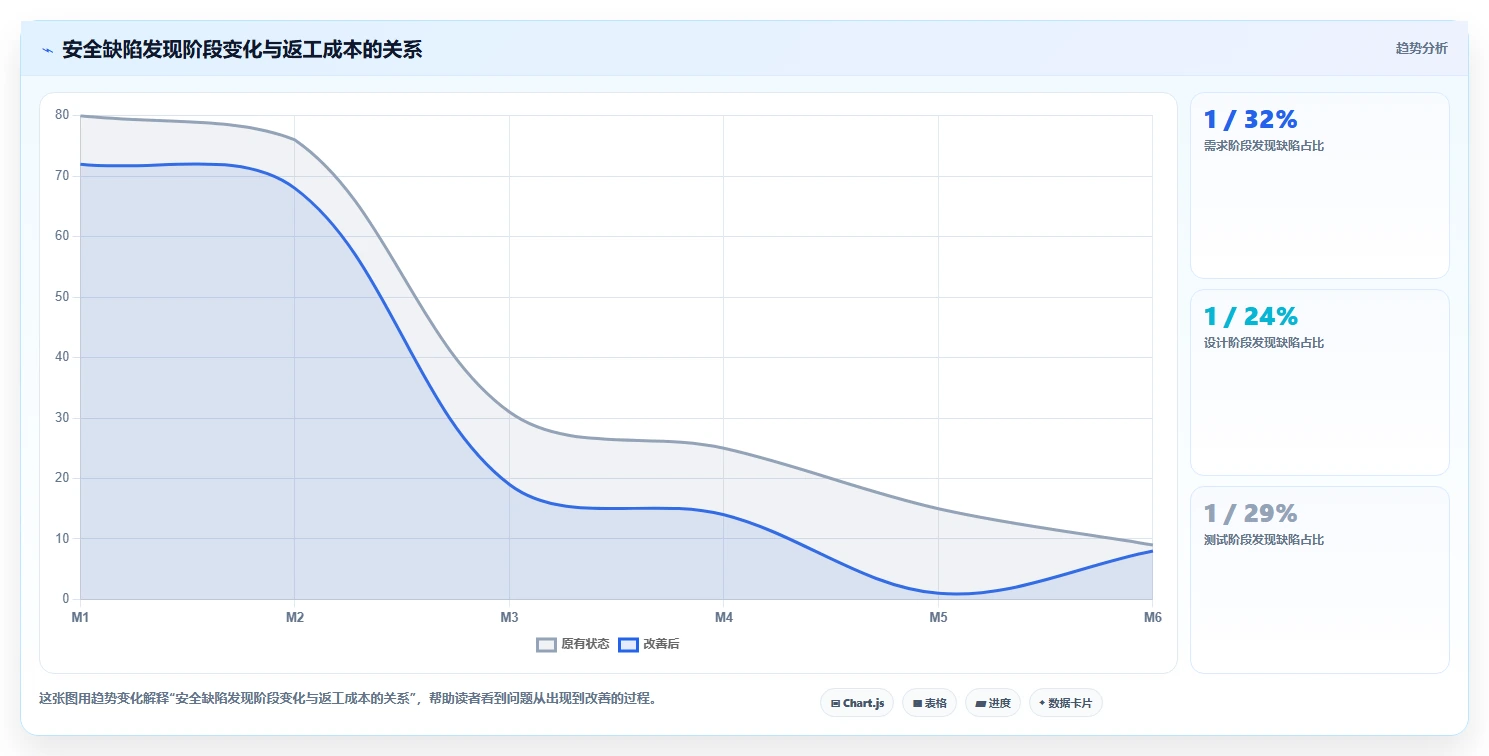Click the chart title 安全缺陷发现阶段变化与返工成本的关系
The image size is (1489, 756).
pos(242,50)
